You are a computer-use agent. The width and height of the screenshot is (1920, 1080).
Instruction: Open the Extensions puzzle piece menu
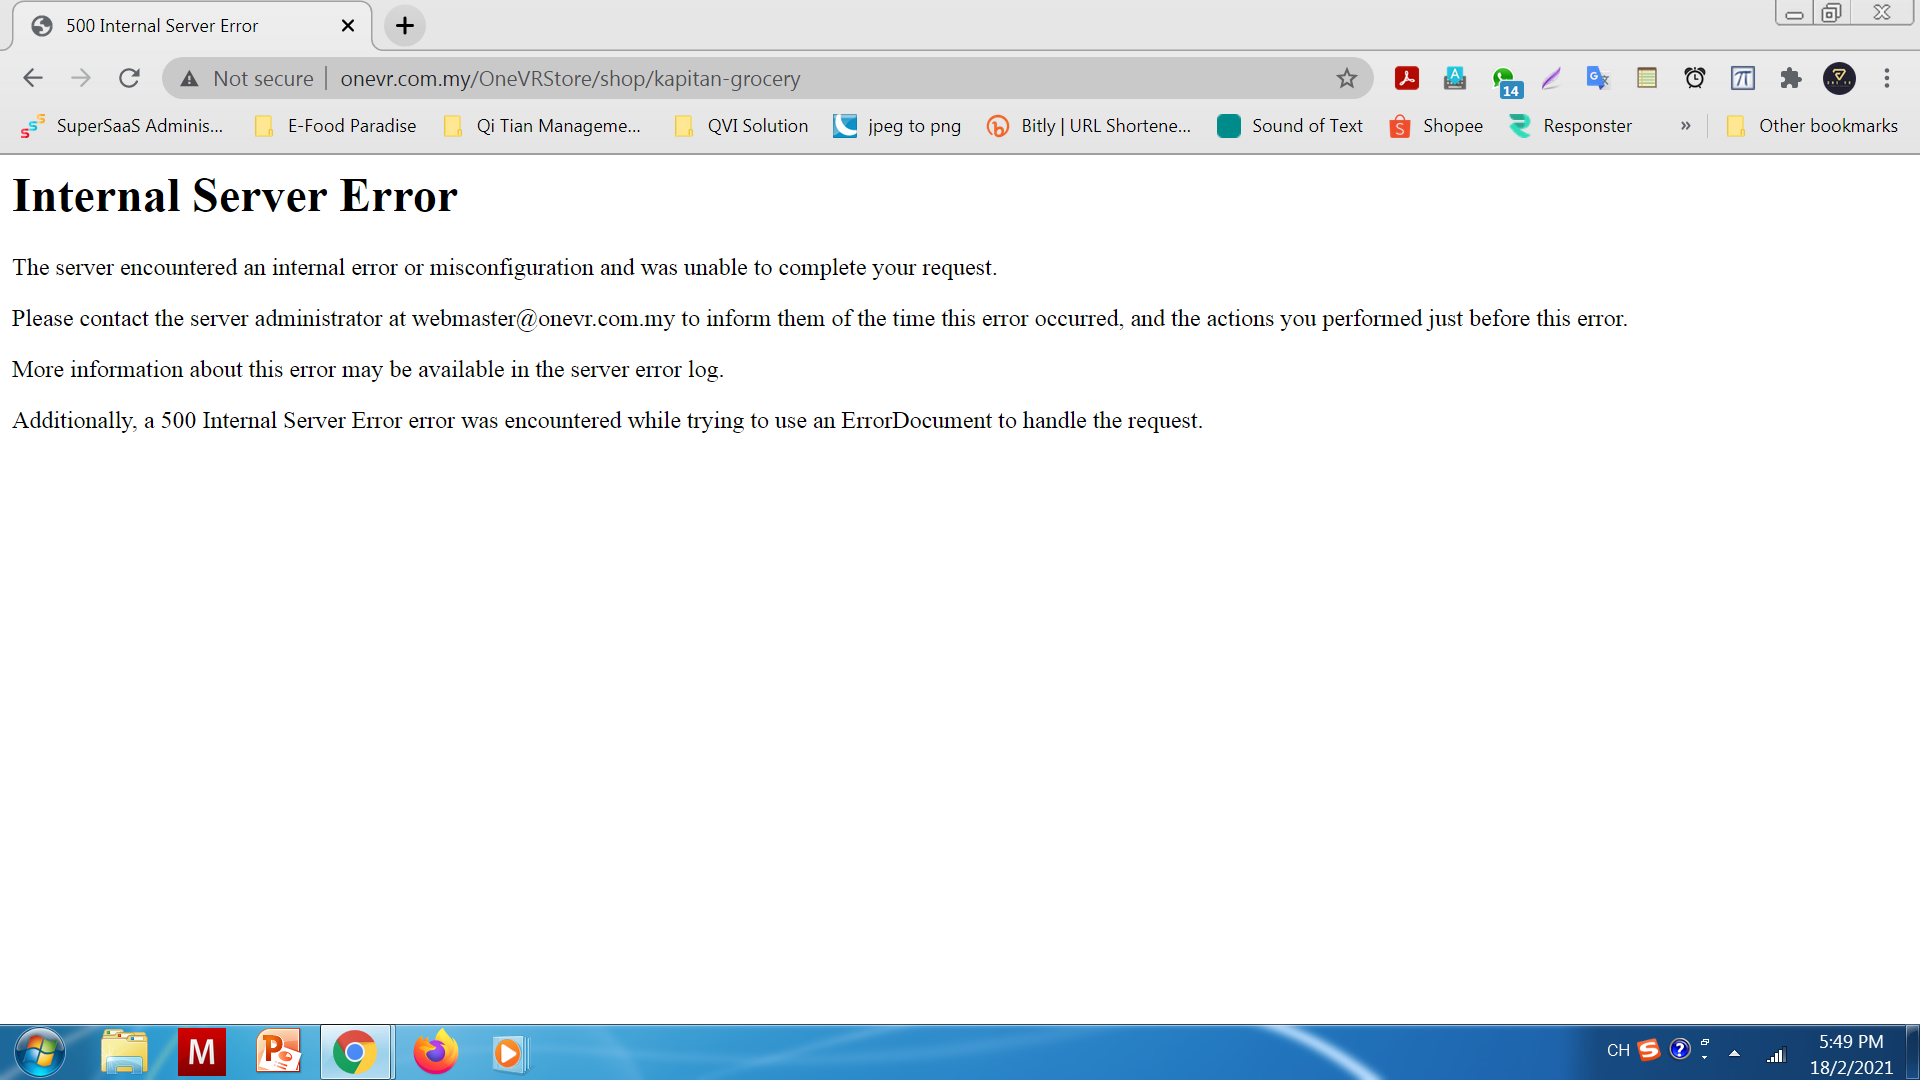(1790, 78)
